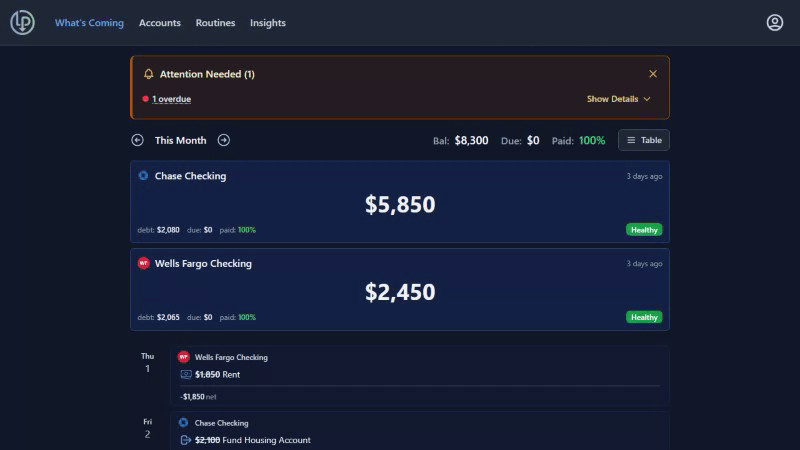
Task: Dismiss the Attention Needed alert
Action: [653, 74]
